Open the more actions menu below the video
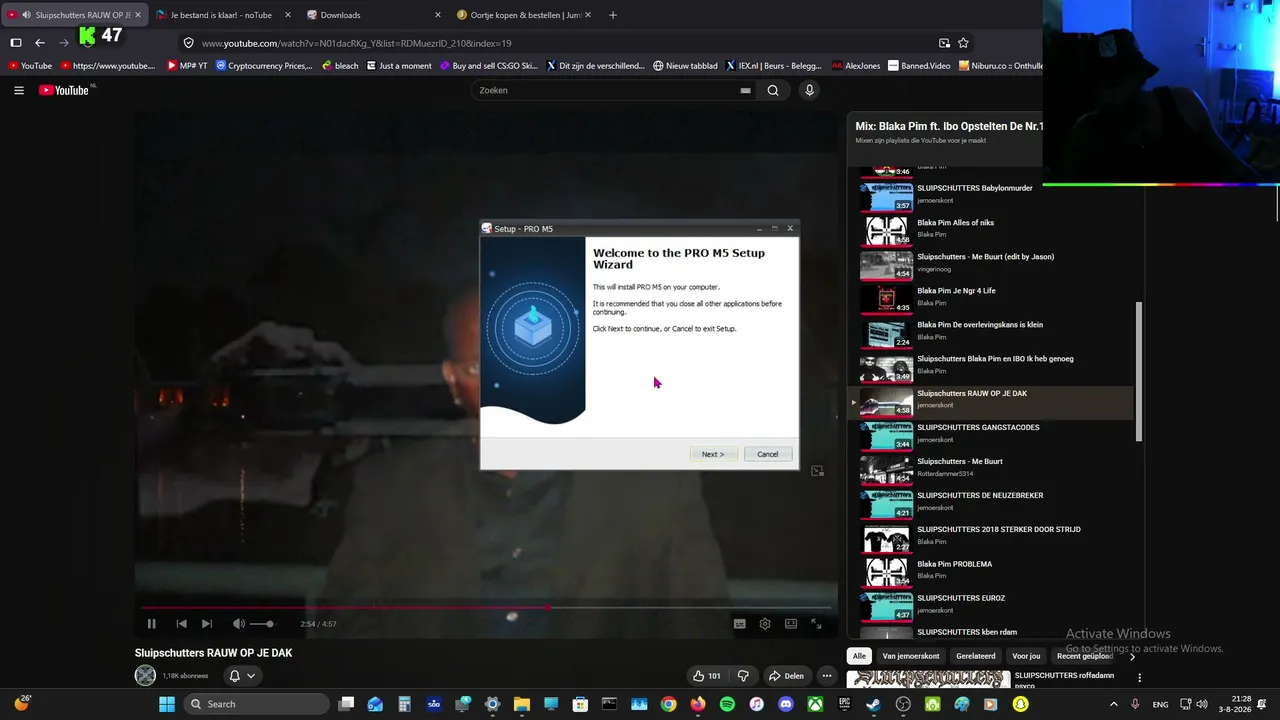 [x=826, y=676]
